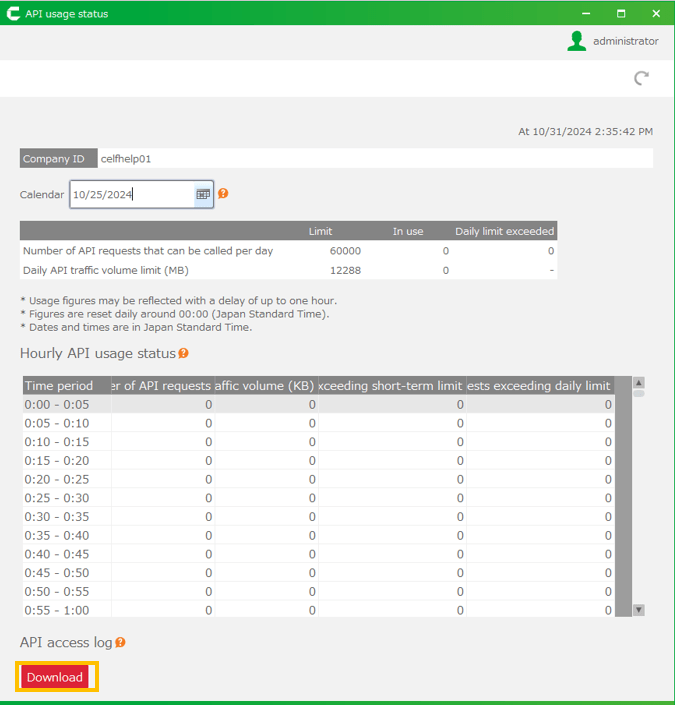Click the traffic volume (KB) column header

coord(266,386)
